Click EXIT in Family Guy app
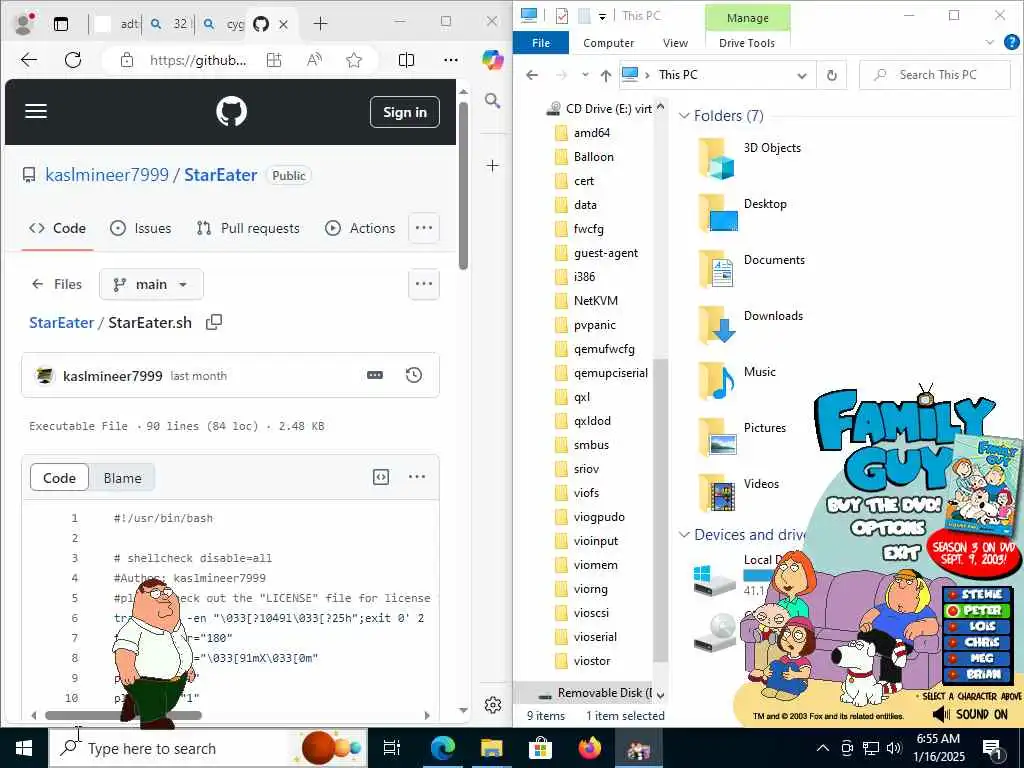Viewport: 1024px width, 768px height. (x=901, y=553)
